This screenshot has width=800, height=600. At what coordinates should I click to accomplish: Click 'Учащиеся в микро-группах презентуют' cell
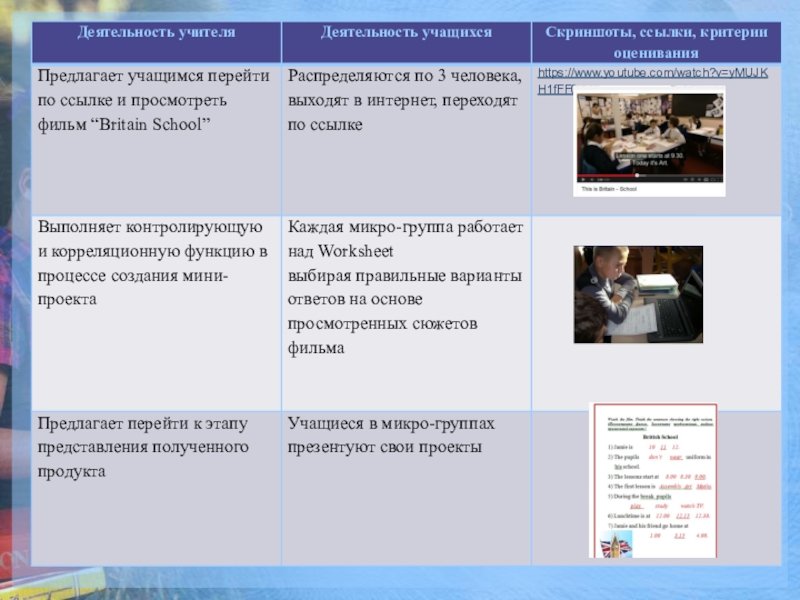pyautogui.click(x=404, y=435)
